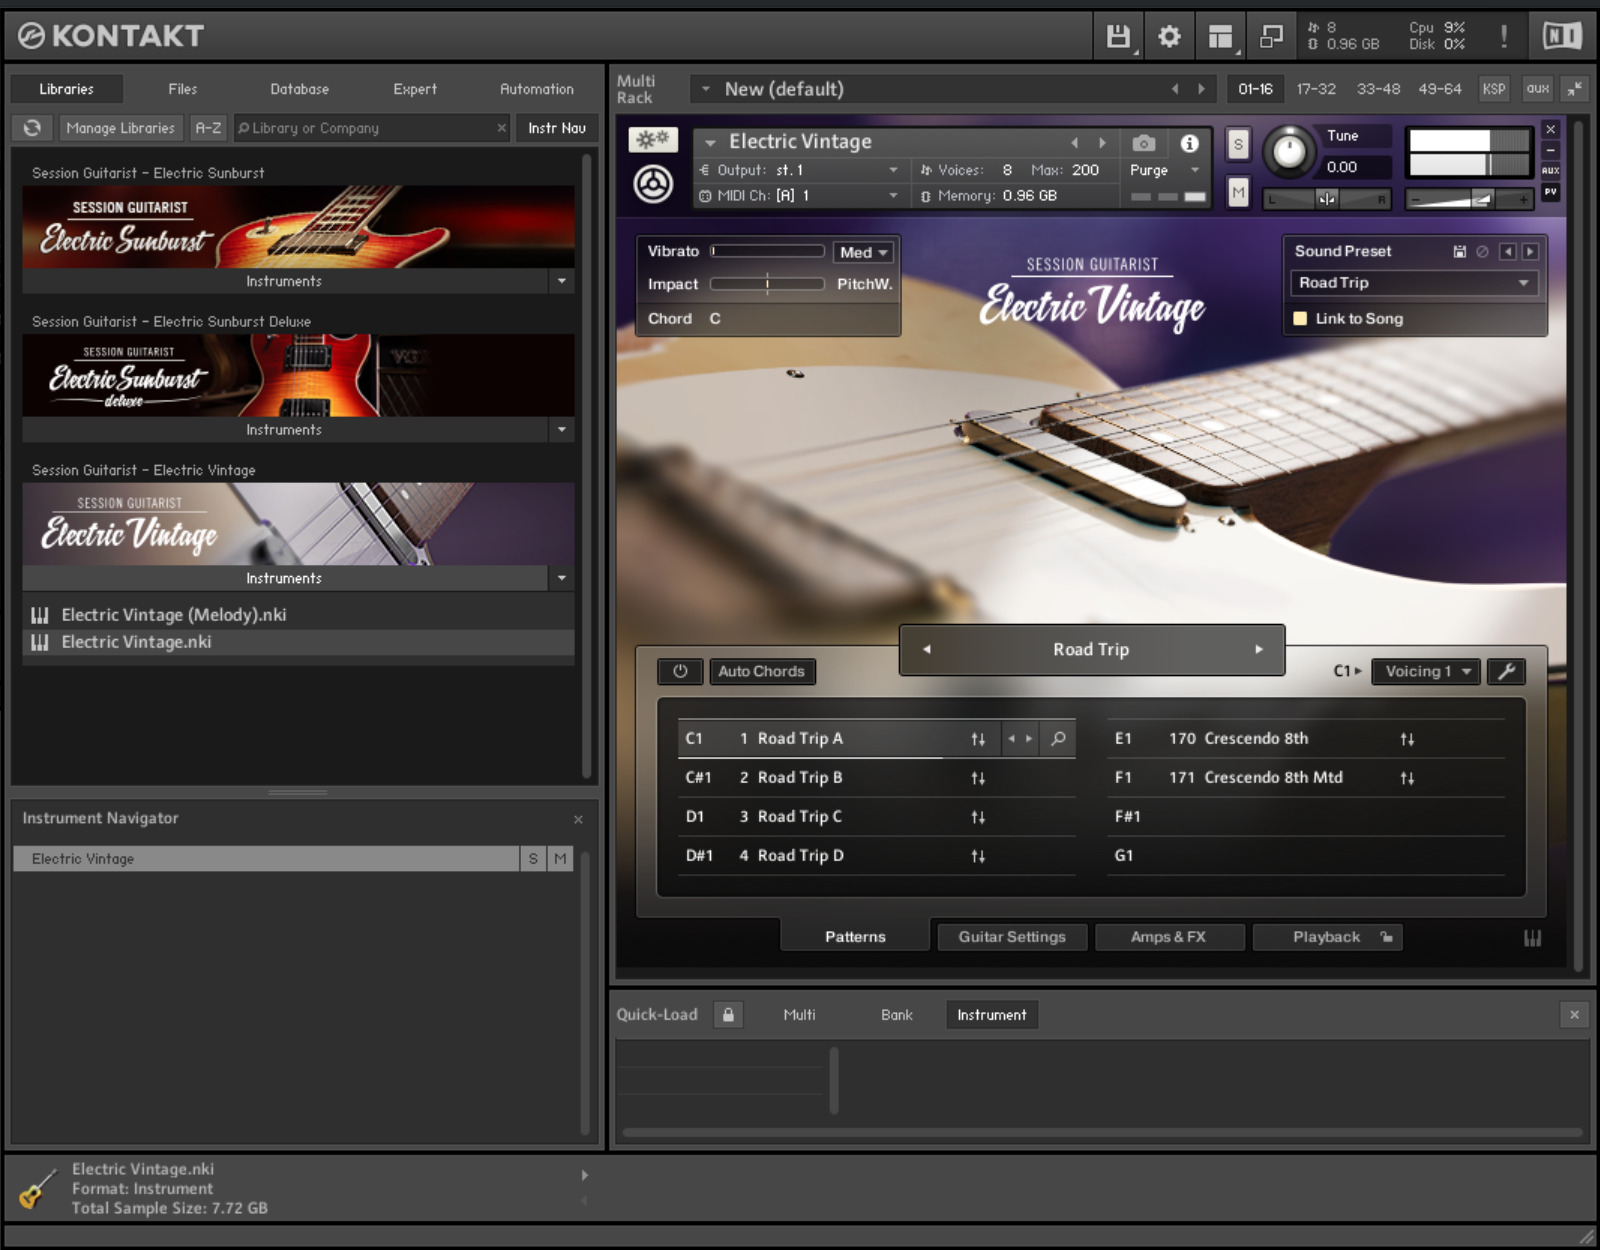Toggle the Link to Song checkbox

coord(1300,319)
